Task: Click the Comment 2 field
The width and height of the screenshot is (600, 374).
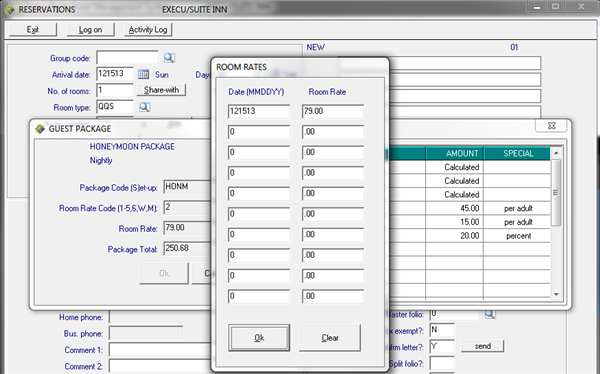Action: click(160, 366)
